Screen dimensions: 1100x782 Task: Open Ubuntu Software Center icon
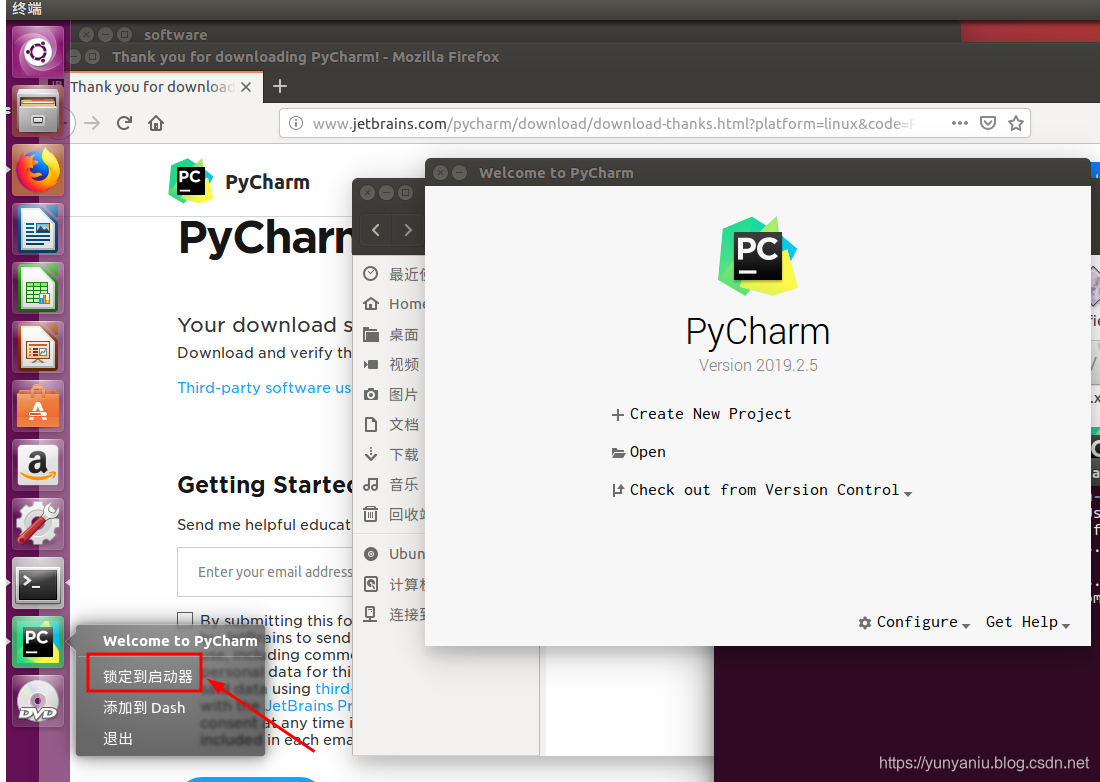pyautogui.click(x=38, y=406)
